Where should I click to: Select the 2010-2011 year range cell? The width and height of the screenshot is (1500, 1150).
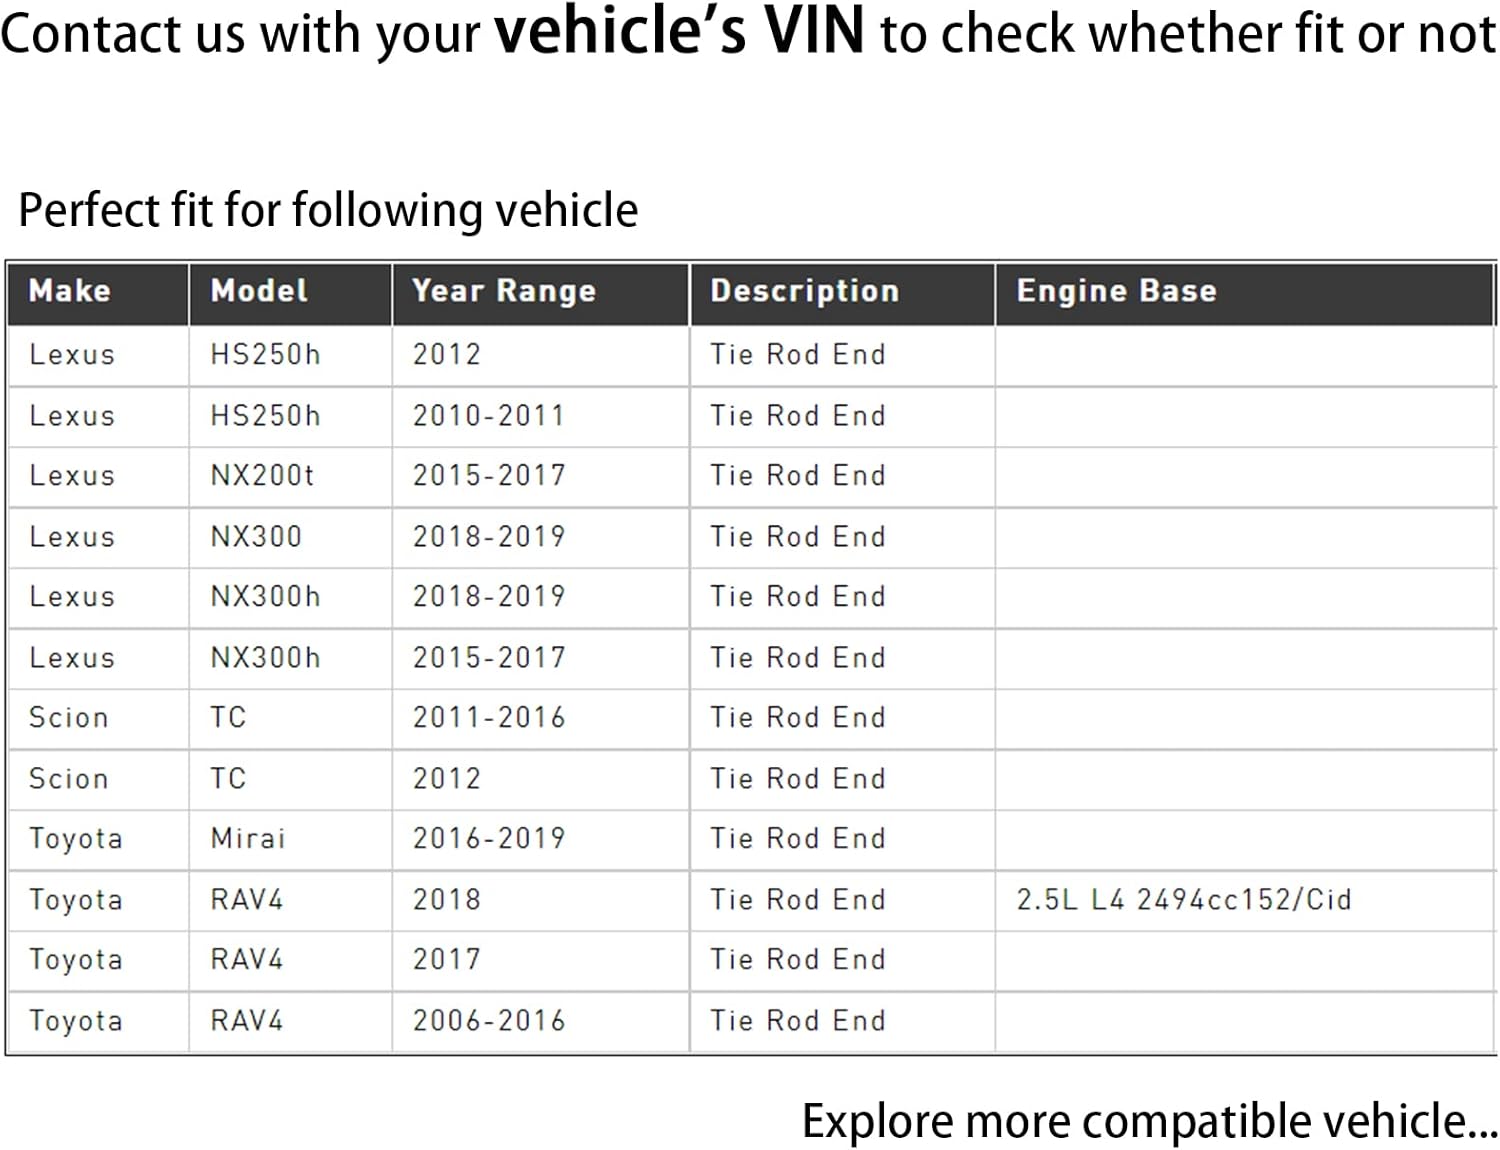coord(489,415)
